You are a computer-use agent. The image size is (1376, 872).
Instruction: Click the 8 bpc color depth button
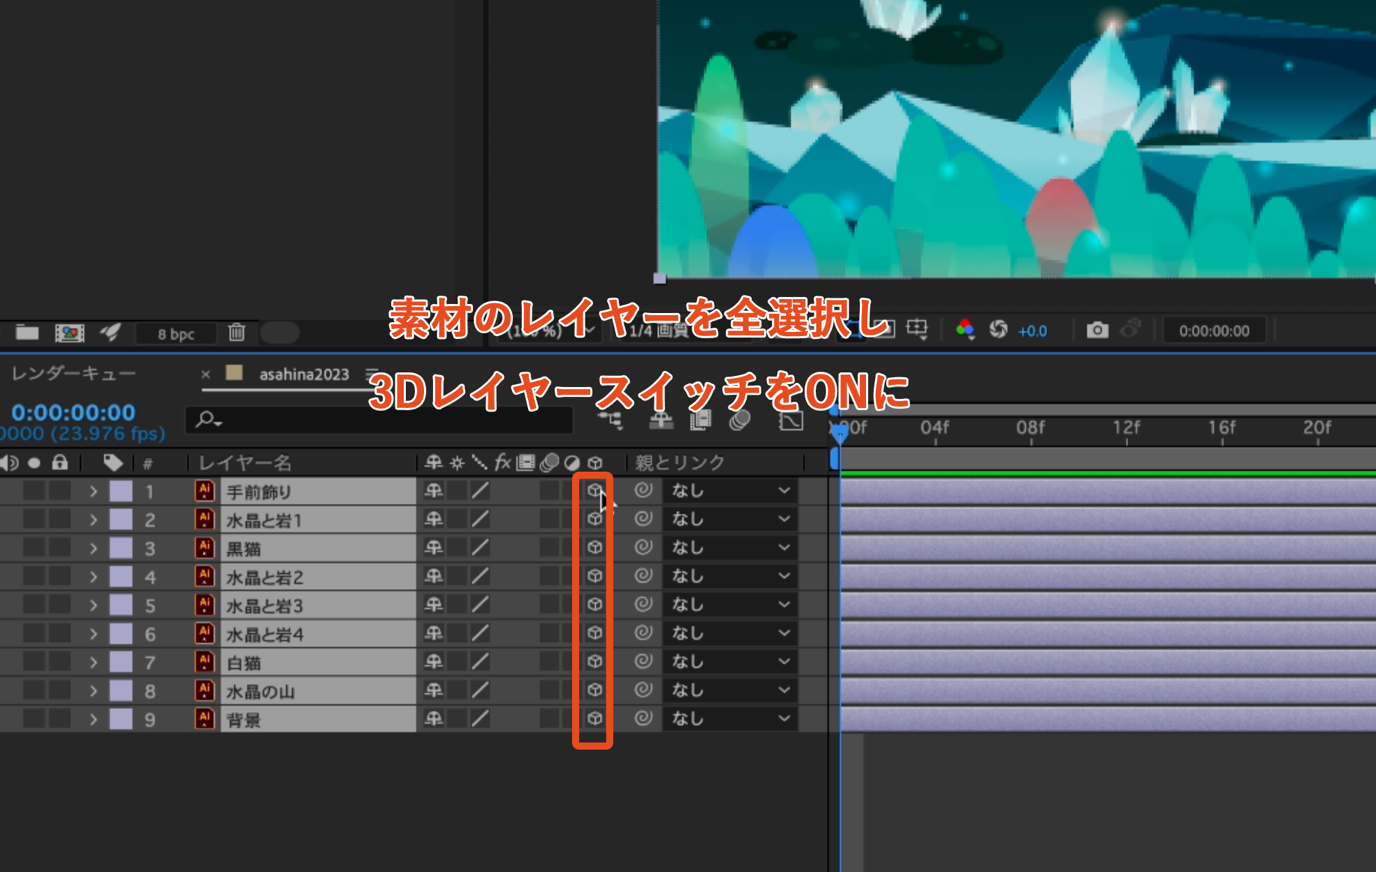pos(176,333)
